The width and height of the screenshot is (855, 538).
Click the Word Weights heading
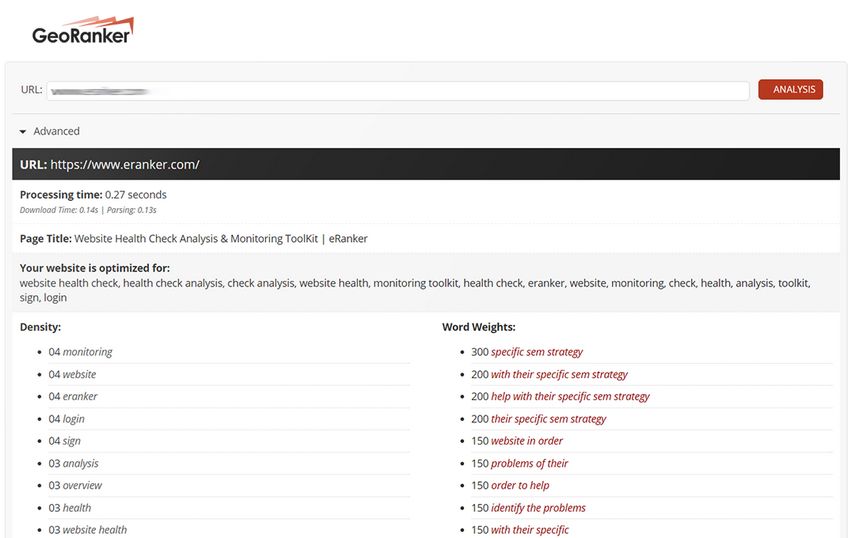click(479, 327)
